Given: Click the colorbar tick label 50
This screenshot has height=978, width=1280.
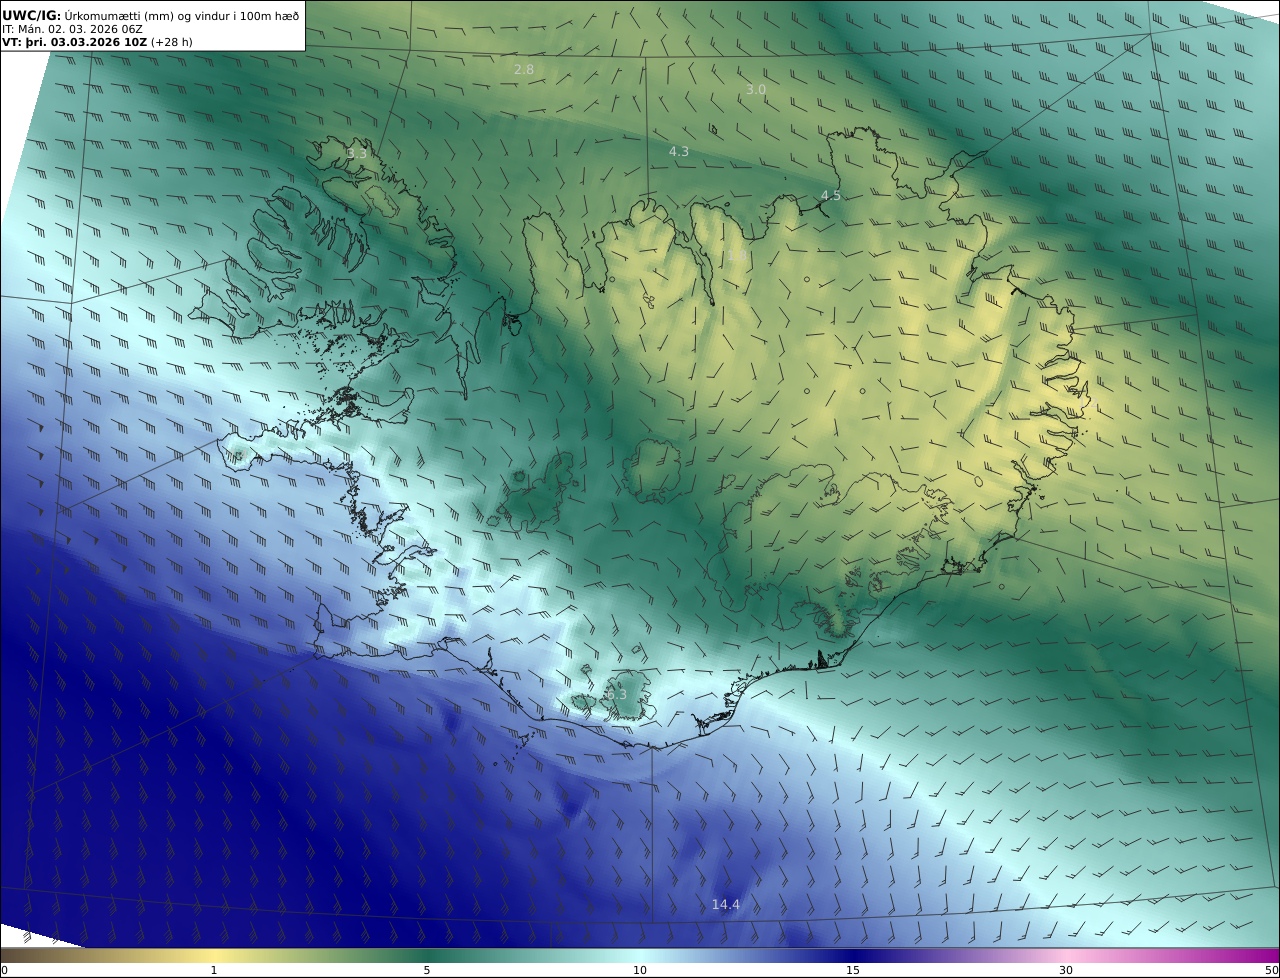Looking at the screenshot, I should [1272, 970].
